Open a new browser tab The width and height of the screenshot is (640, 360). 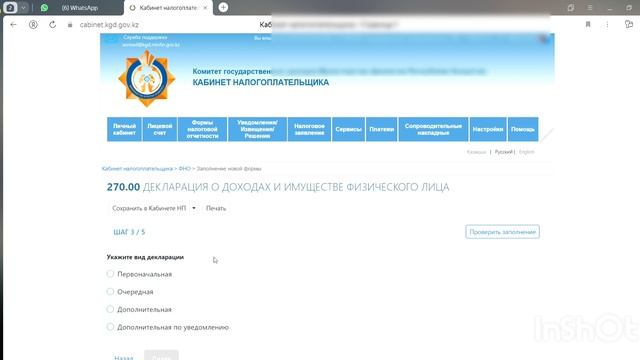pyautogui.click(x=223, y=7)
